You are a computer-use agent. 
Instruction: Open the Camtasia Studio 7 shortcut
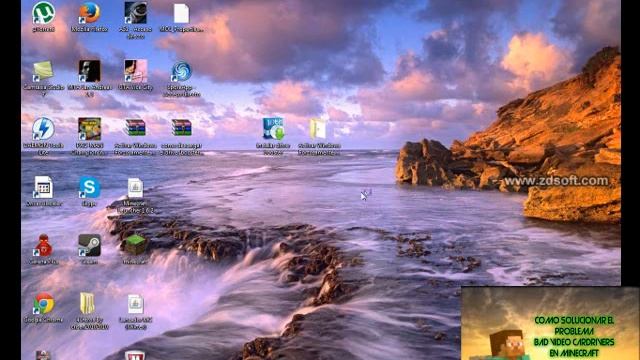(43, 71)
